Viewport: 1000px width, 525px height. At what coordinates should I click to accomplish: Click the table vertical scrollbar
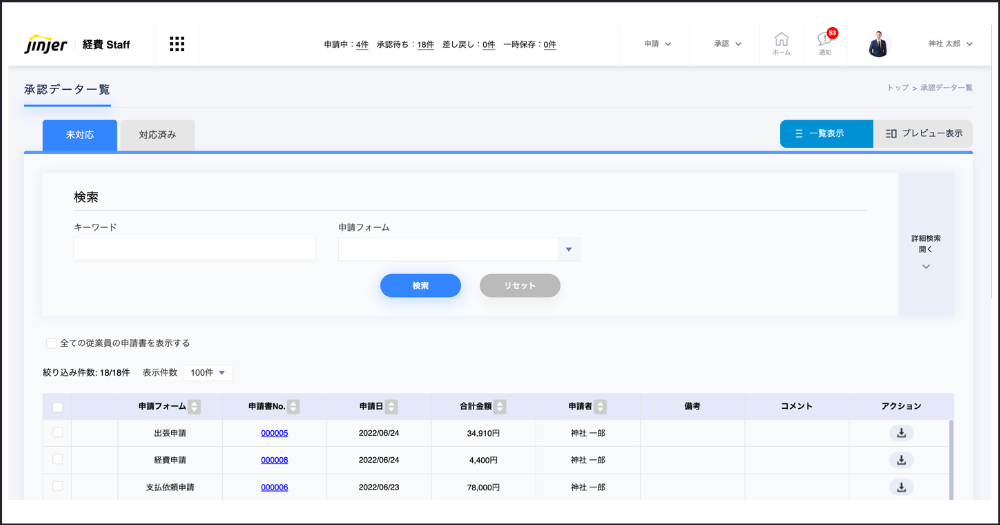pos(950,459)
